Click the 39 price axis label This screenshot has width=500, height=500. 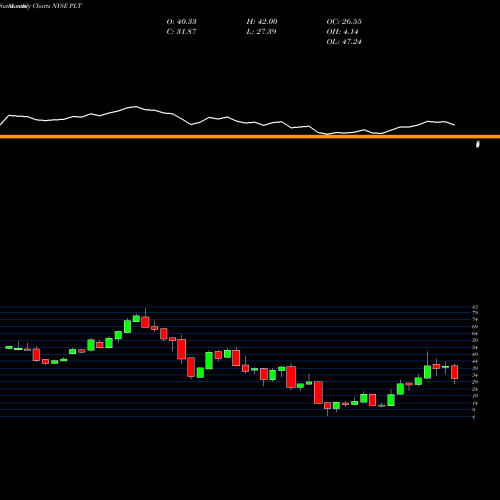tap(475, 368)
